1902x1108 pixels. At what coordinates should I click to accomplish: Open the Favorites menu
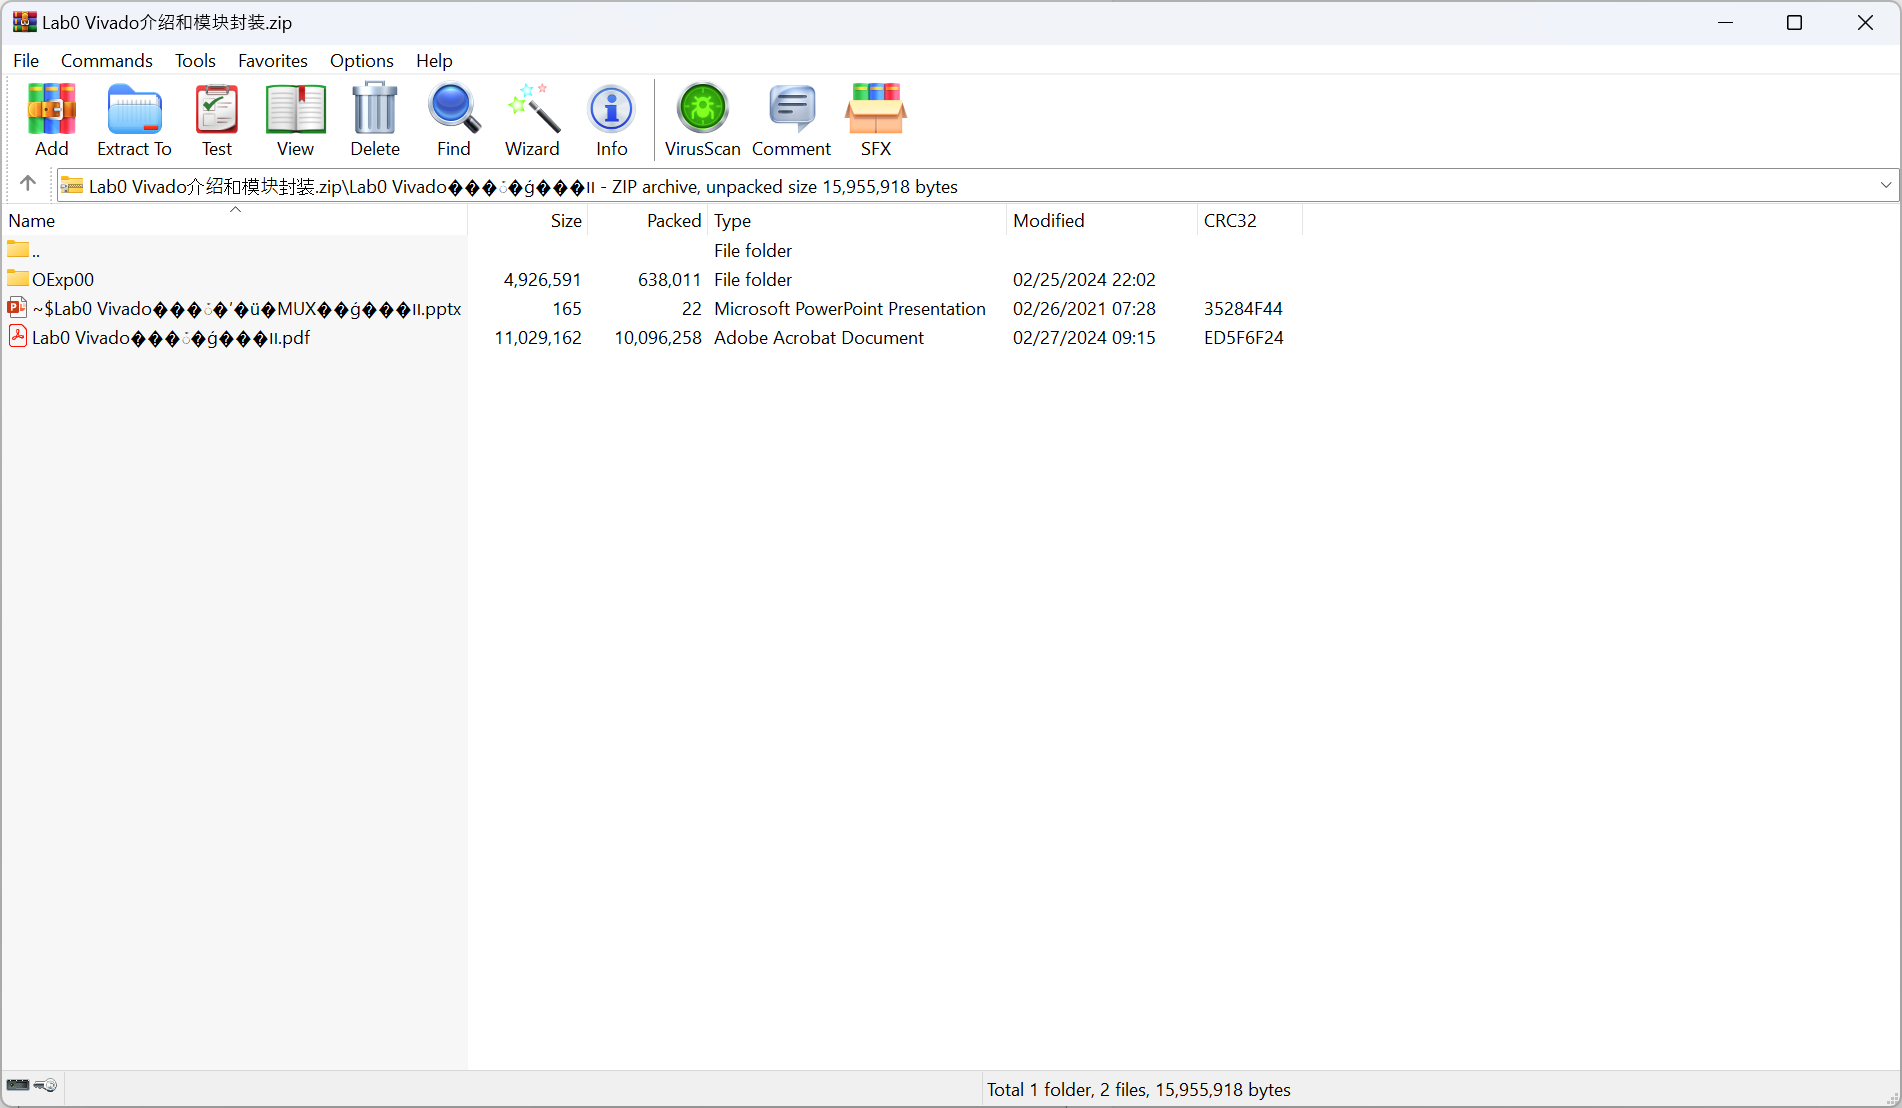tap(273, 61)
